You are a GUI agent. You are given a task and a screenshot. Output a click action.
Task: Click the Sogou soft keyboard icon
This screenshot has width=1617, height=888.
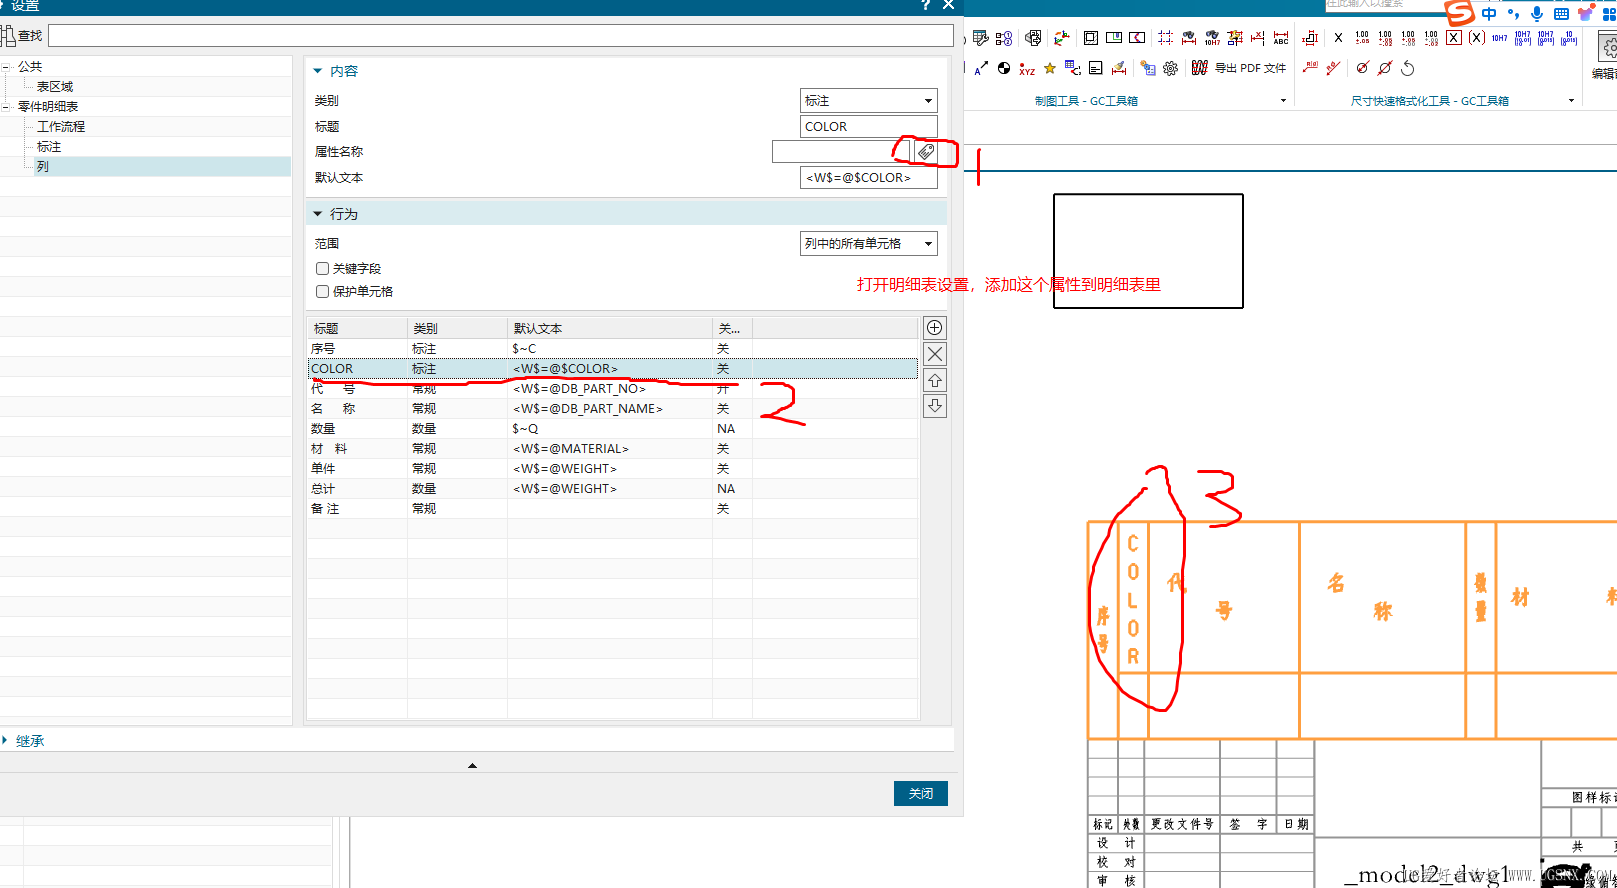click(x=1561, y=13)
